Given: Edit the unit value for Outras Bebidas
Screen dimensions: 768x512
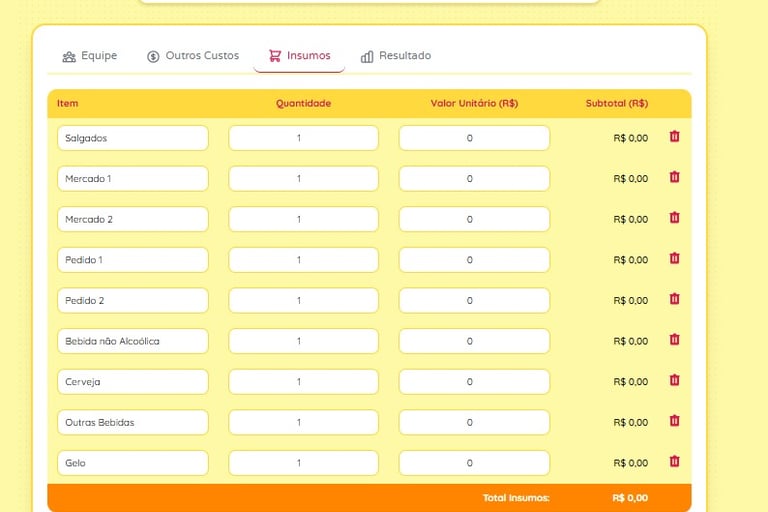Looking at the screenshot, I should 474,423.
